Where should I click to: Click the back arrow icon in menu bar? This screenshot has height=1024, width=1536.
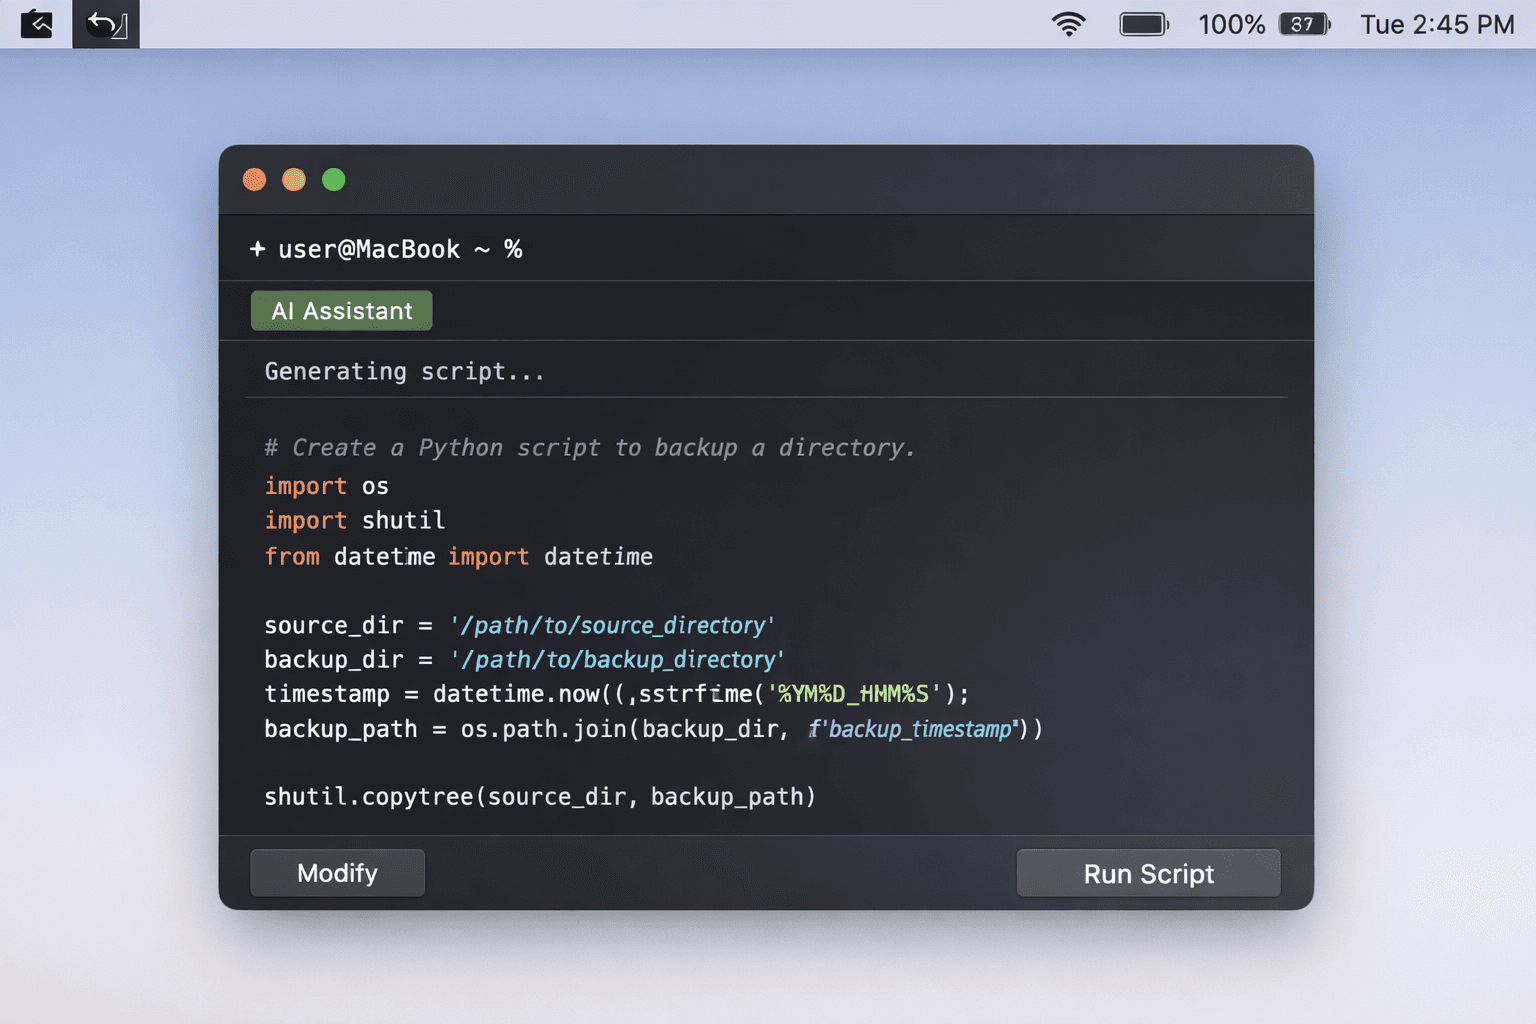click(36, 24)
